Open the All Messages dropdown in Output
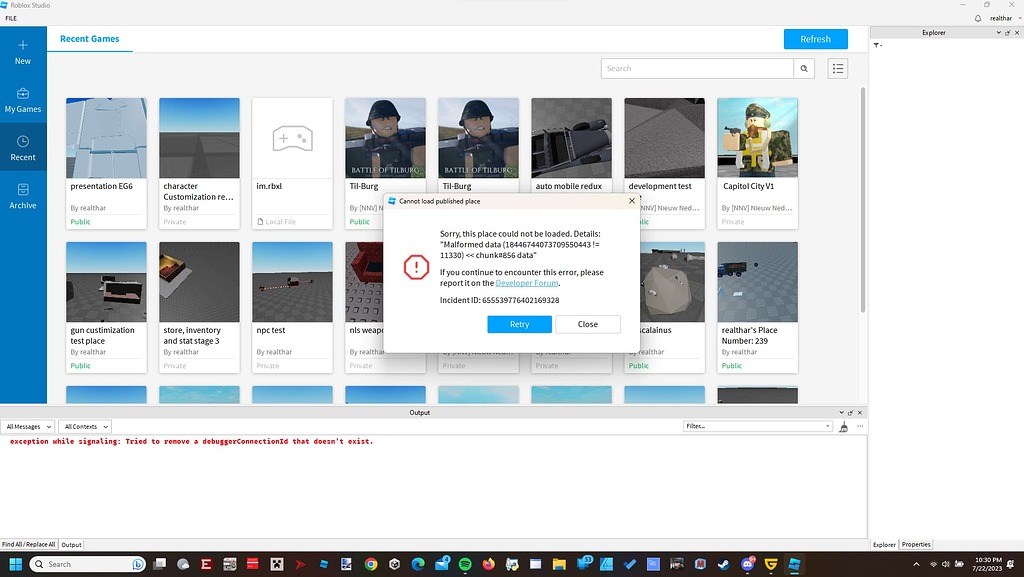The width and height of the screenshot is (1024, 577). (28, 426)
